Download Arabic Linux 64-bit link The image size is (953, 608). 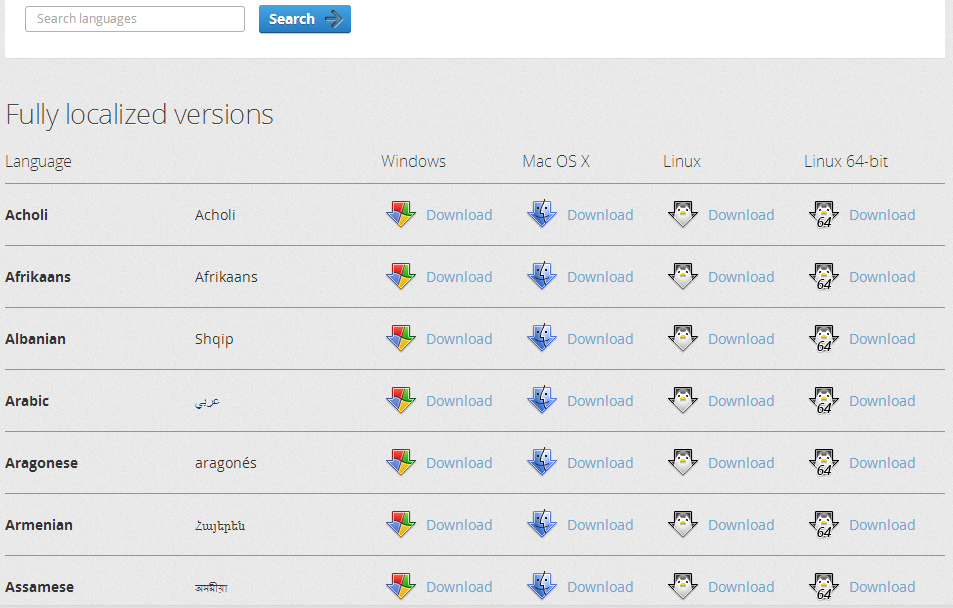(882, 401)
